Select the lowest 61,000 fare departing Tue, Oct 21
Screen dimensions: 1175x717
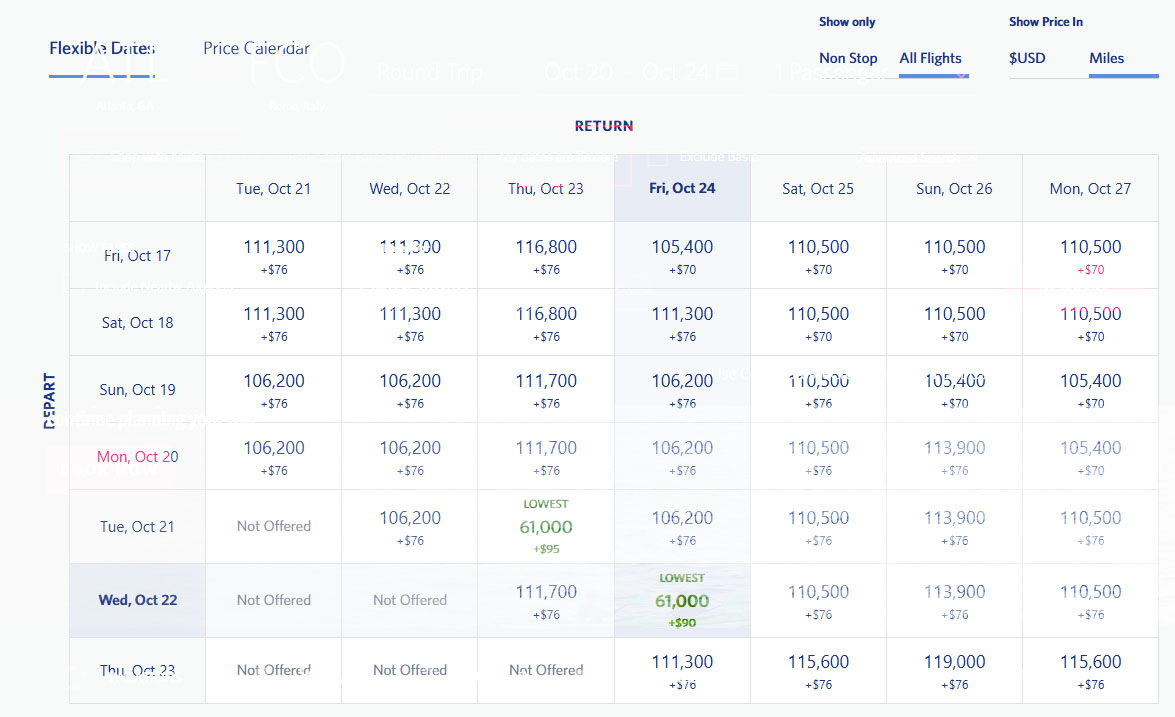546,527
